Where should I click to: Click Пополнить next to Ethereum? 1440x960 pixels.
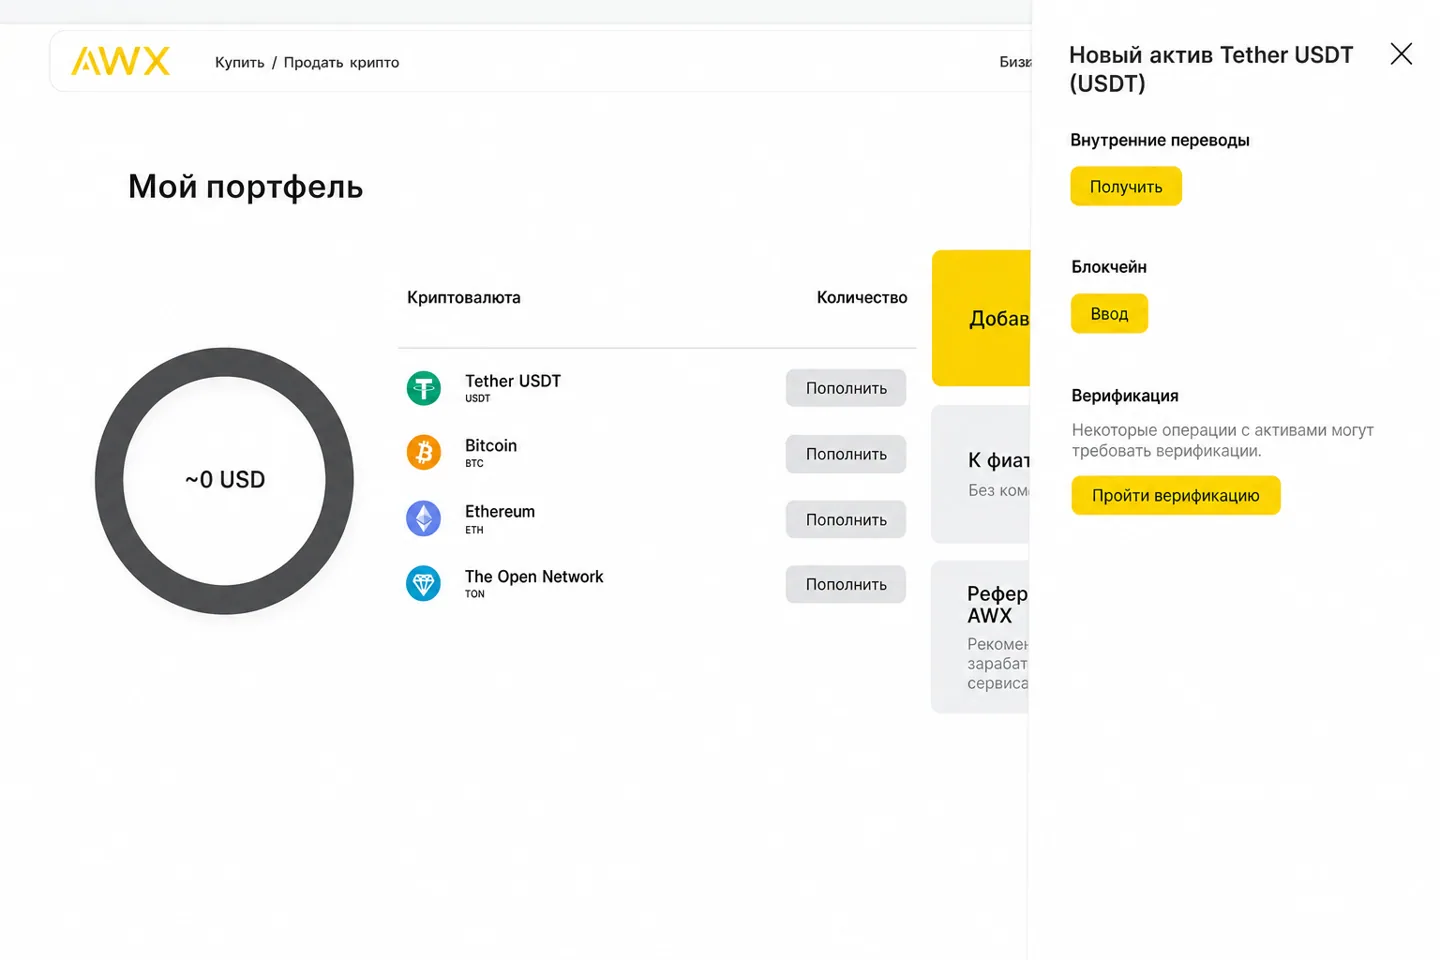point(846,519)
